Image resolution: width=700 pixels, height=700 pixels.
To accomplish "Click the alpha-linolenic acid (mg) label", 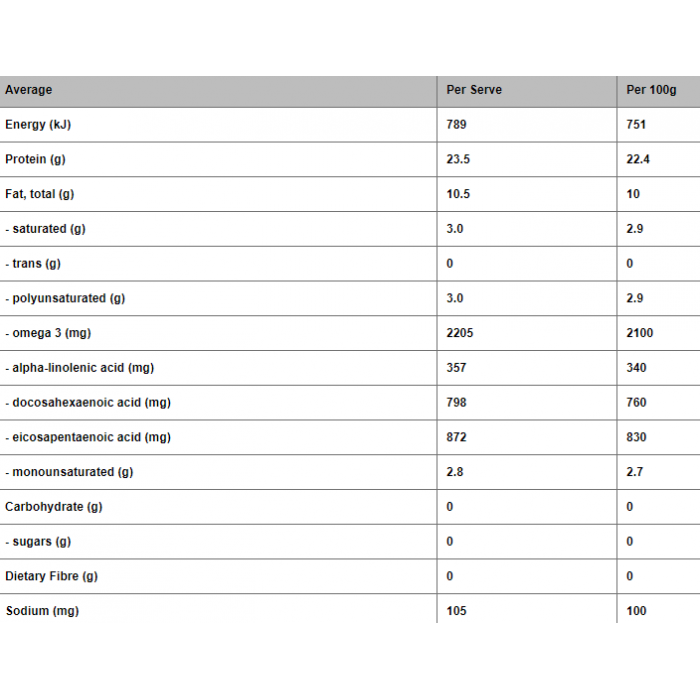I will pyautogui.click(x=79, y=368).
